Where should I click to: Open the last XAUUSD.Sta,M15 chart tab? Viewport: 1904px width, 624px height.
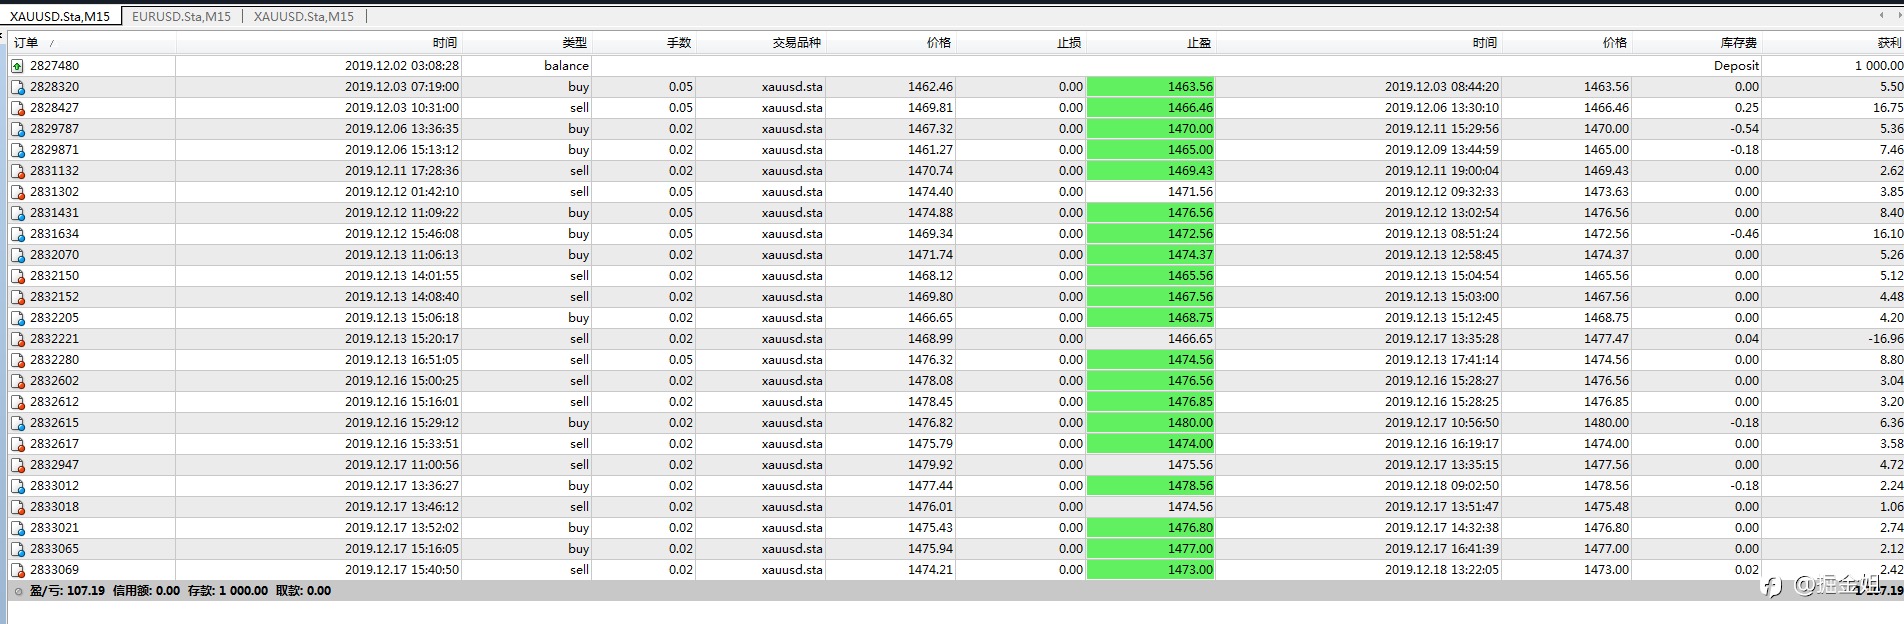303,16
